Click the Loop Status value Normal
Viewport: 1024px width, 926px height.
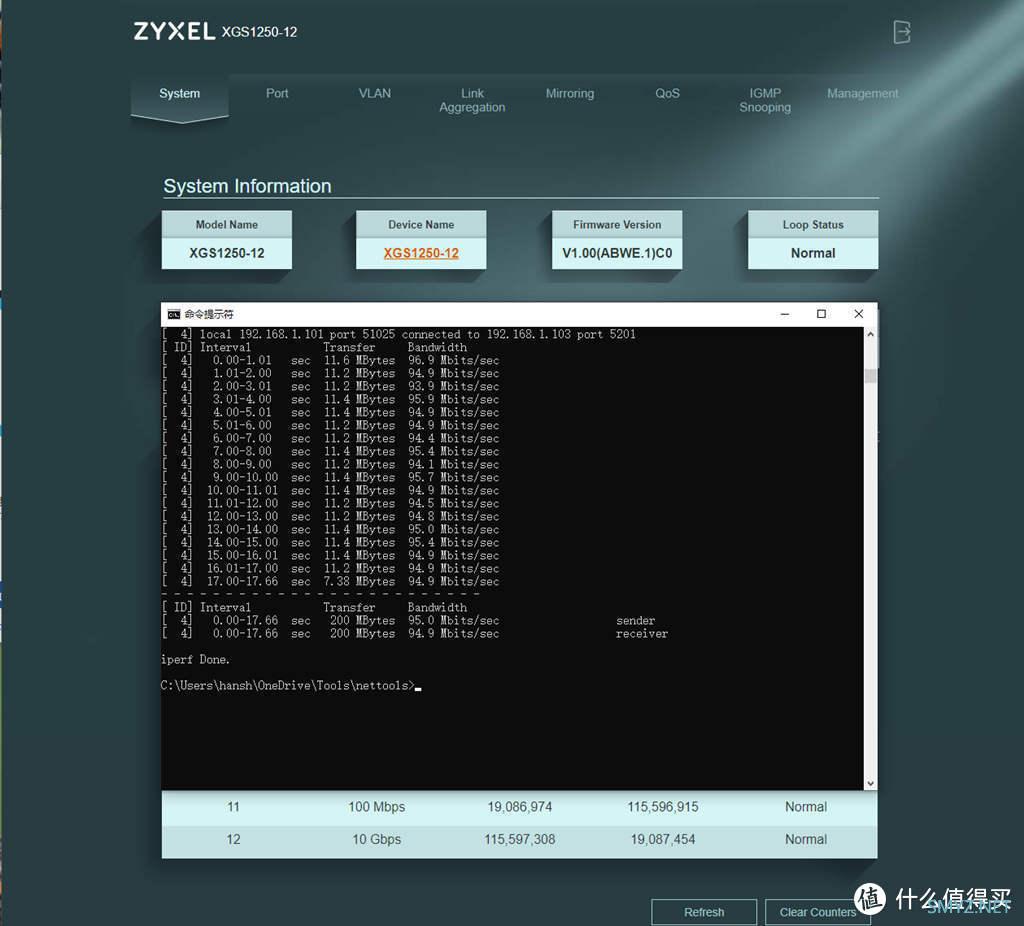point(813,253)
